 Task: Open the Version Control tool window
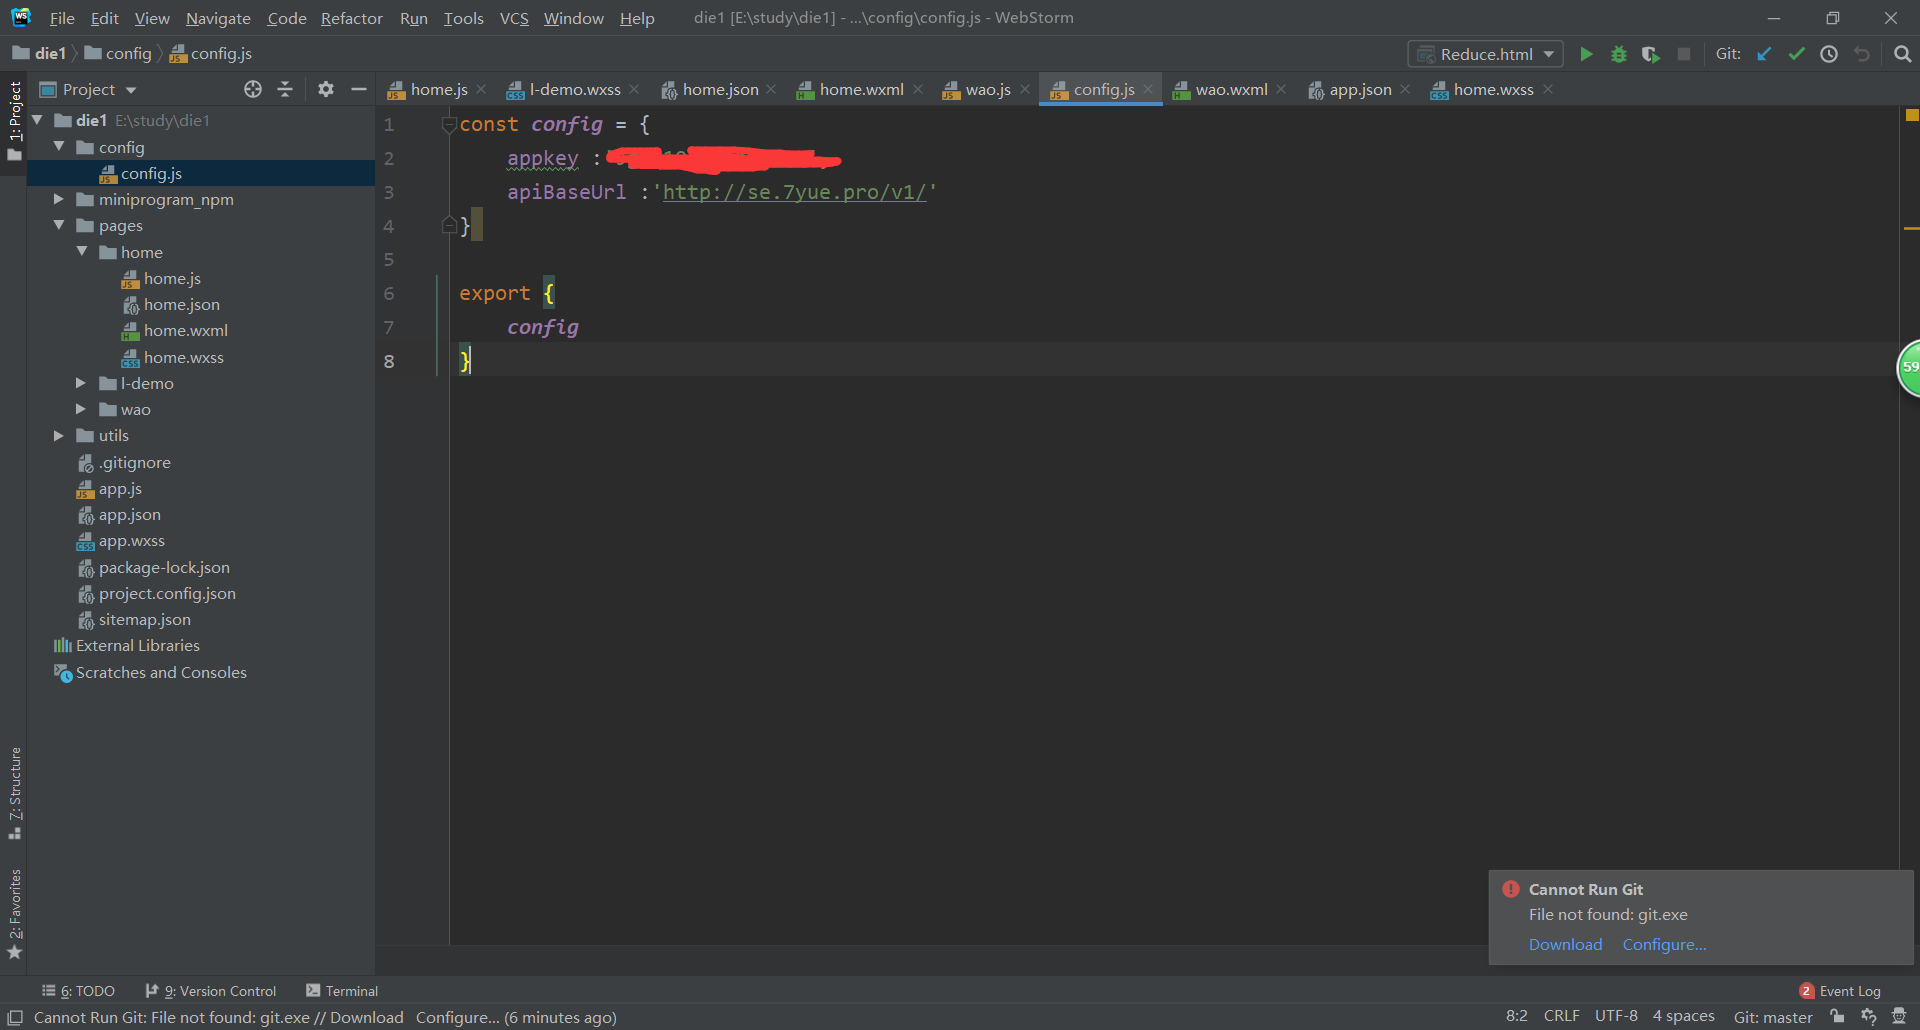click(x=211, y=991)
